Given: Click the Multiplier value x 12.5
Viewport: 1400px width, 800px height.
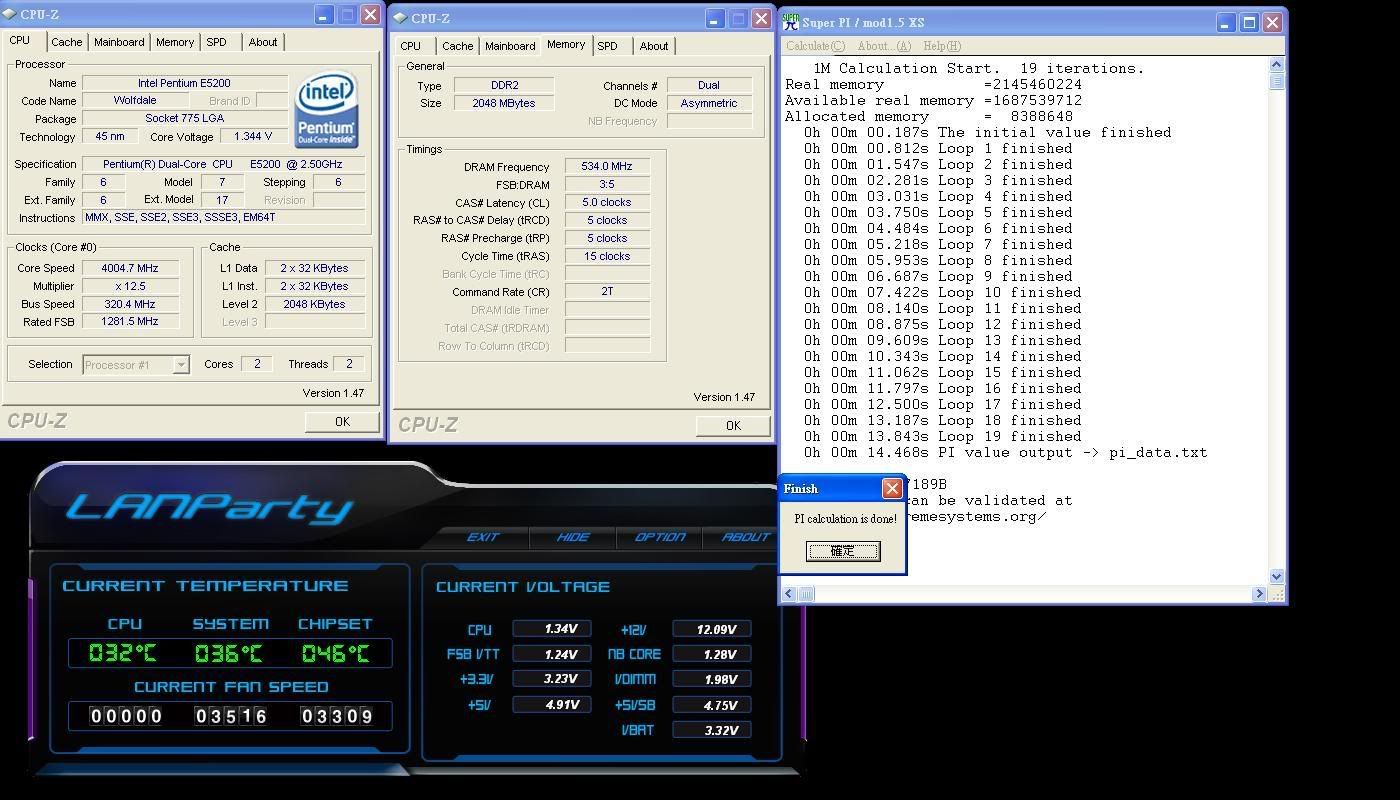Looking at the screenshot, I should pyautogui.click(x=130, y=286).
